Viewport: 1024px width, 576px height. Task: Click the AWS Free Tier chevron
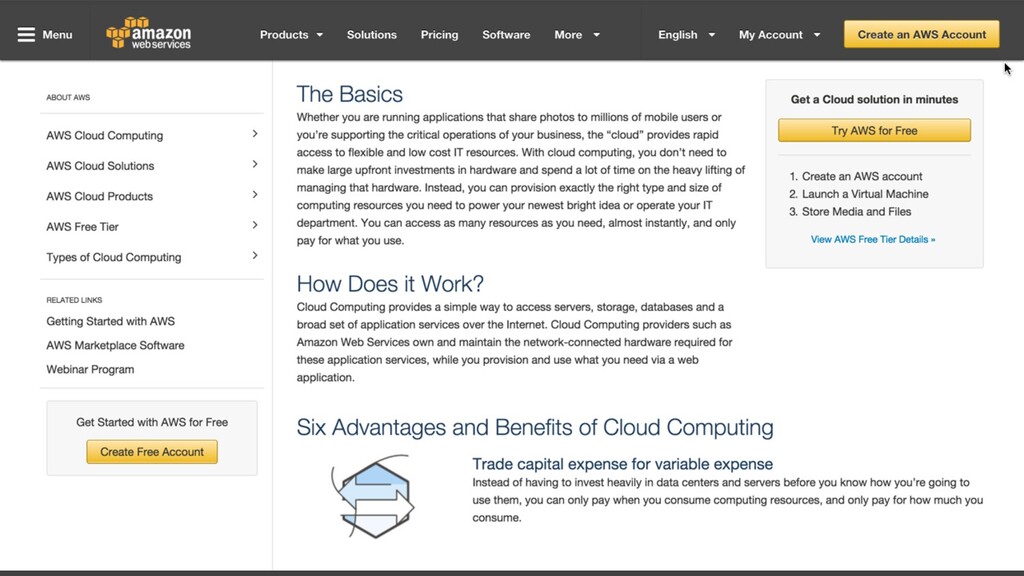point(255,225)
